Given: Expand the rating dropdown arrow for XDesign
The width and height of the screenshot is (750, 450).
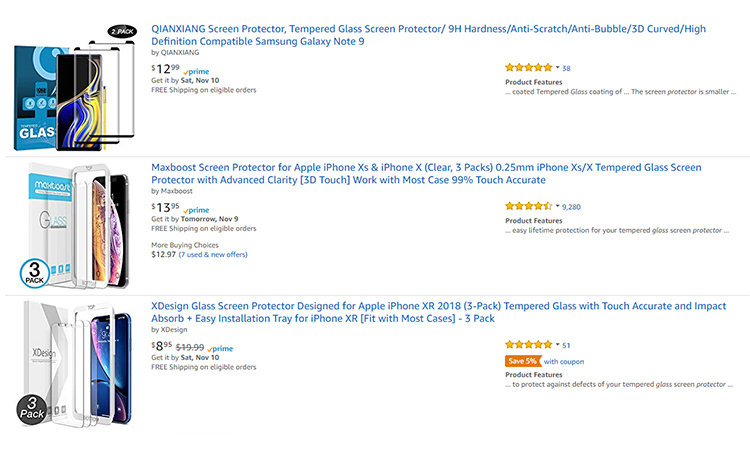Looking at the screenshot, I should pos(557,344).
